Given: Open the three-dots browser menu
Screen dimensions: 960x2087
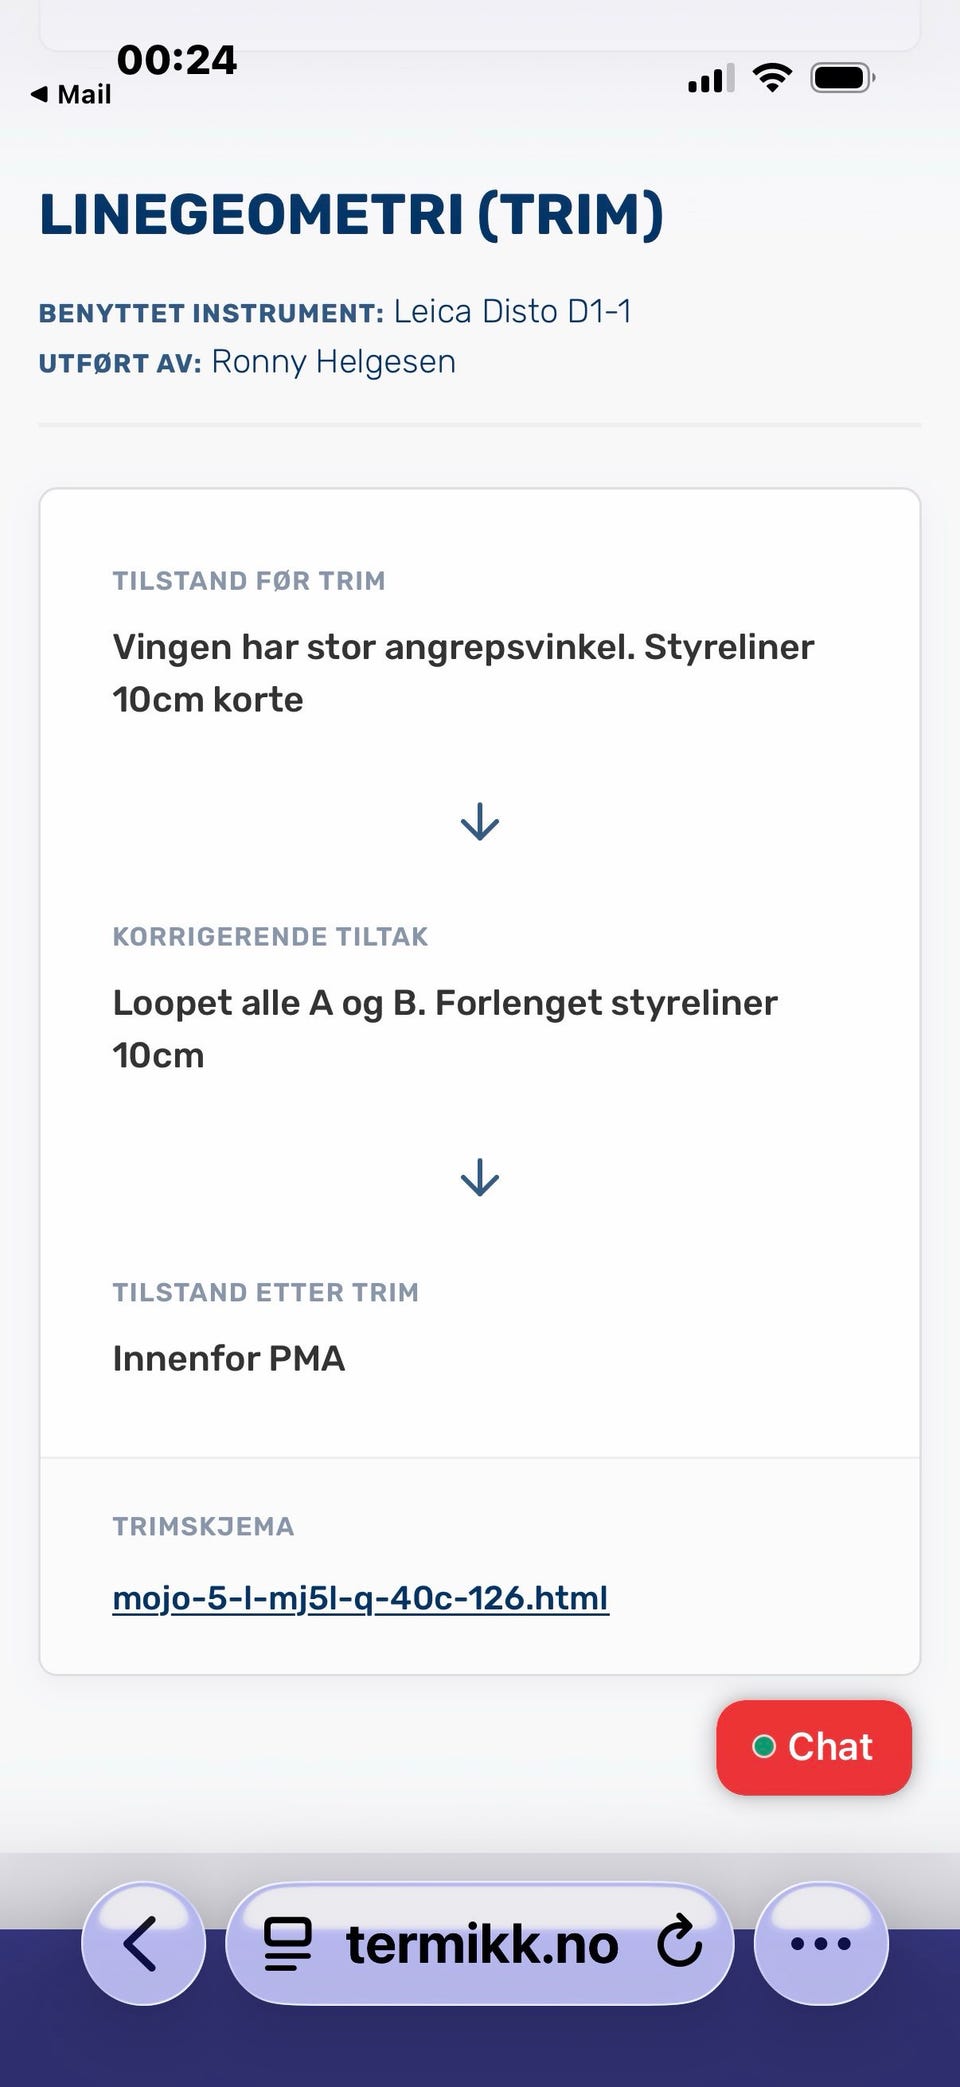Looking at the screenshot, I should click(x=821, y=1943).
